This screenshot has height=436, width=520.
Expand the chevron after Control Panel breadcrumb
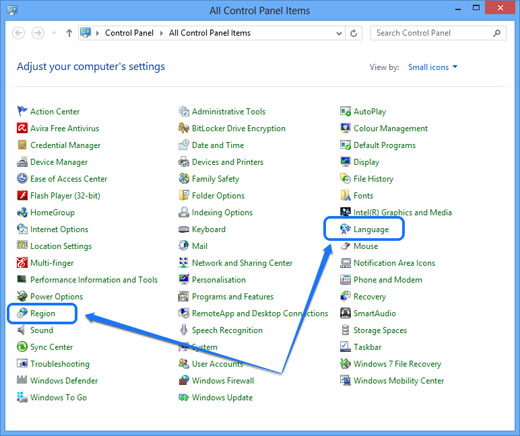click(161, 33)
